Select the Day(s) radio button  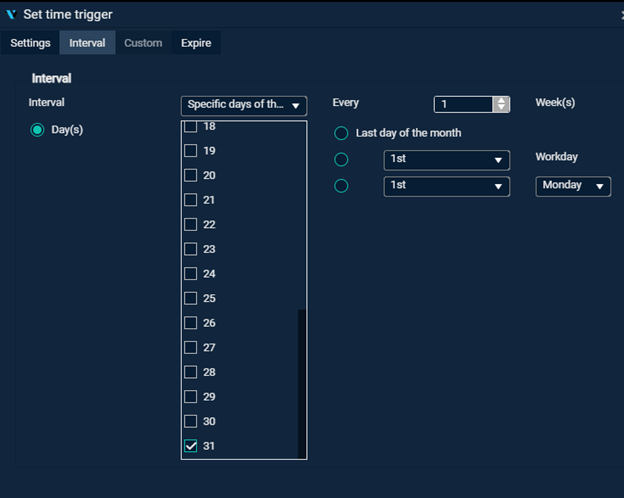pyautogui.click(x=38, y=130)
